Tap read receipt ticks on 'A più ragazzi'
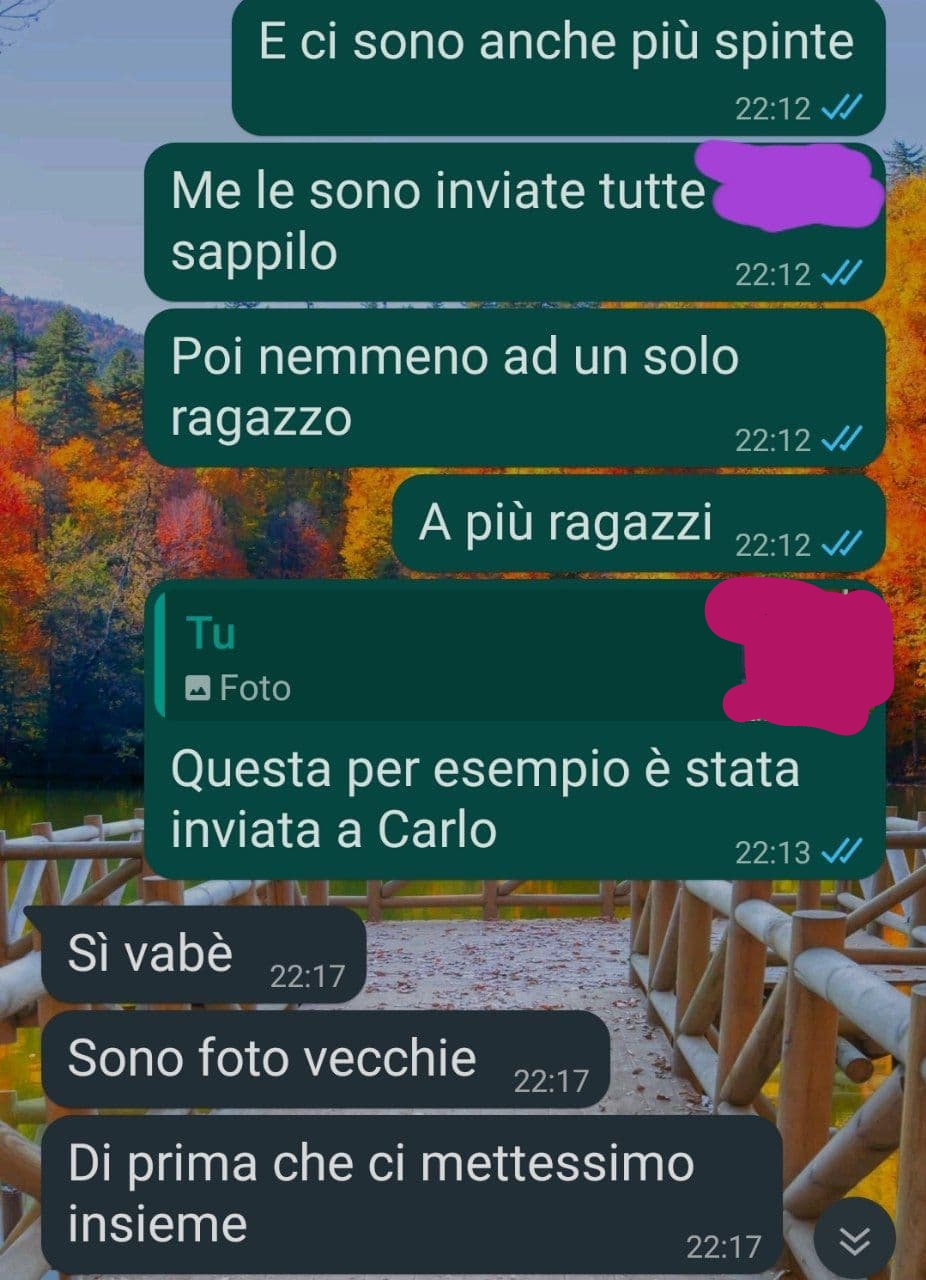The image size is (926, 1280). click(x=841, y=544)
